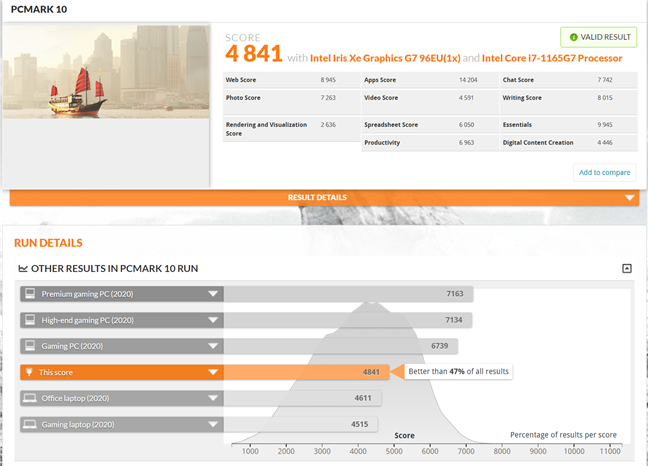Image resolution: width=648 pixels, height=466 pixels.
Task: Click the Spreadsheet Score value 6 050
Action: (x=467, y=125)
